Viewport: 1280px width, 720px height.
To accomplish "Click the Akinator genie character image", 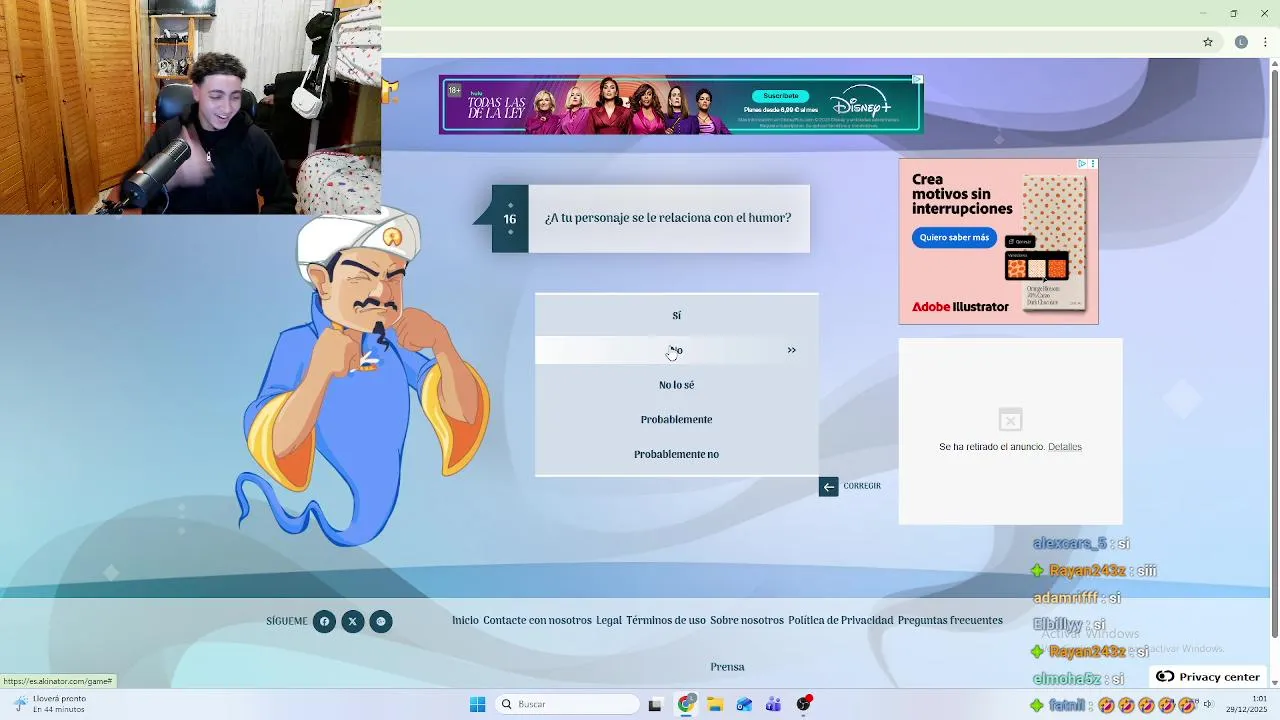I will coord(364,377).
